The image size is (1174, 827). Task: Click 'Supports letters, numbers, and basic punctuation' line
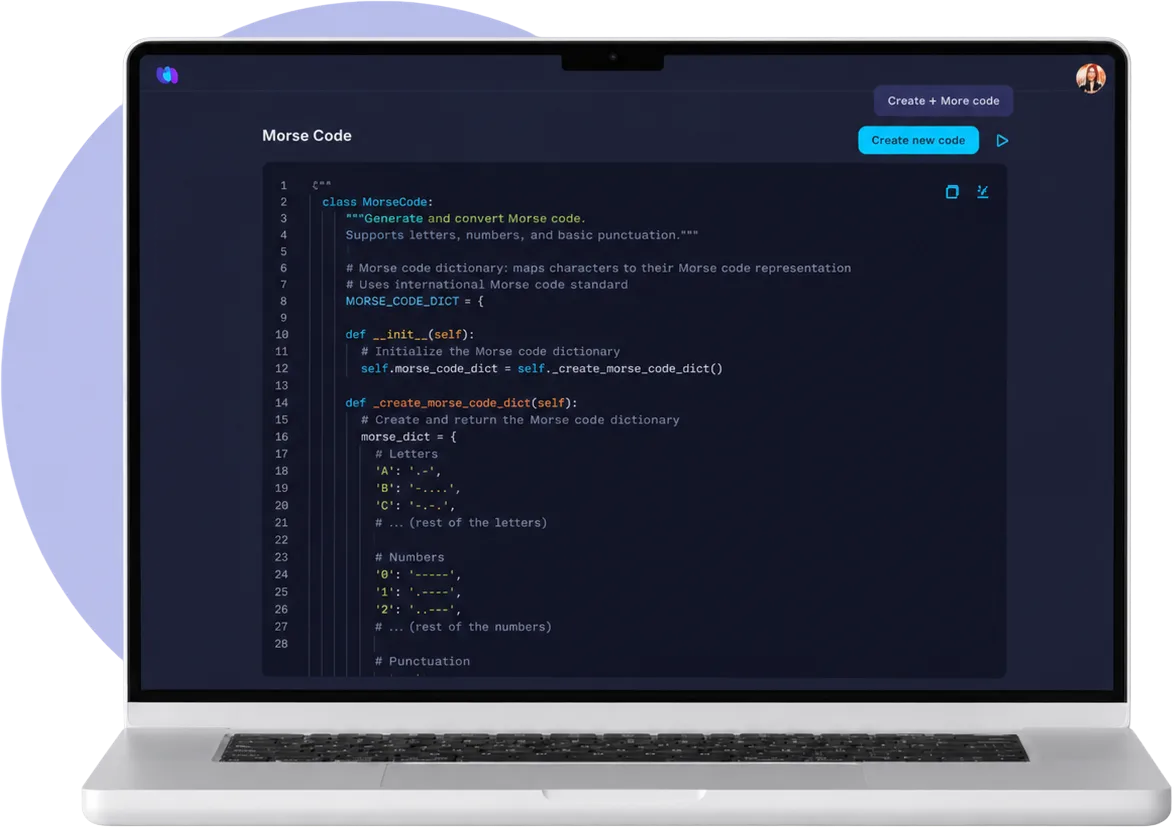(x=522, y=235)
